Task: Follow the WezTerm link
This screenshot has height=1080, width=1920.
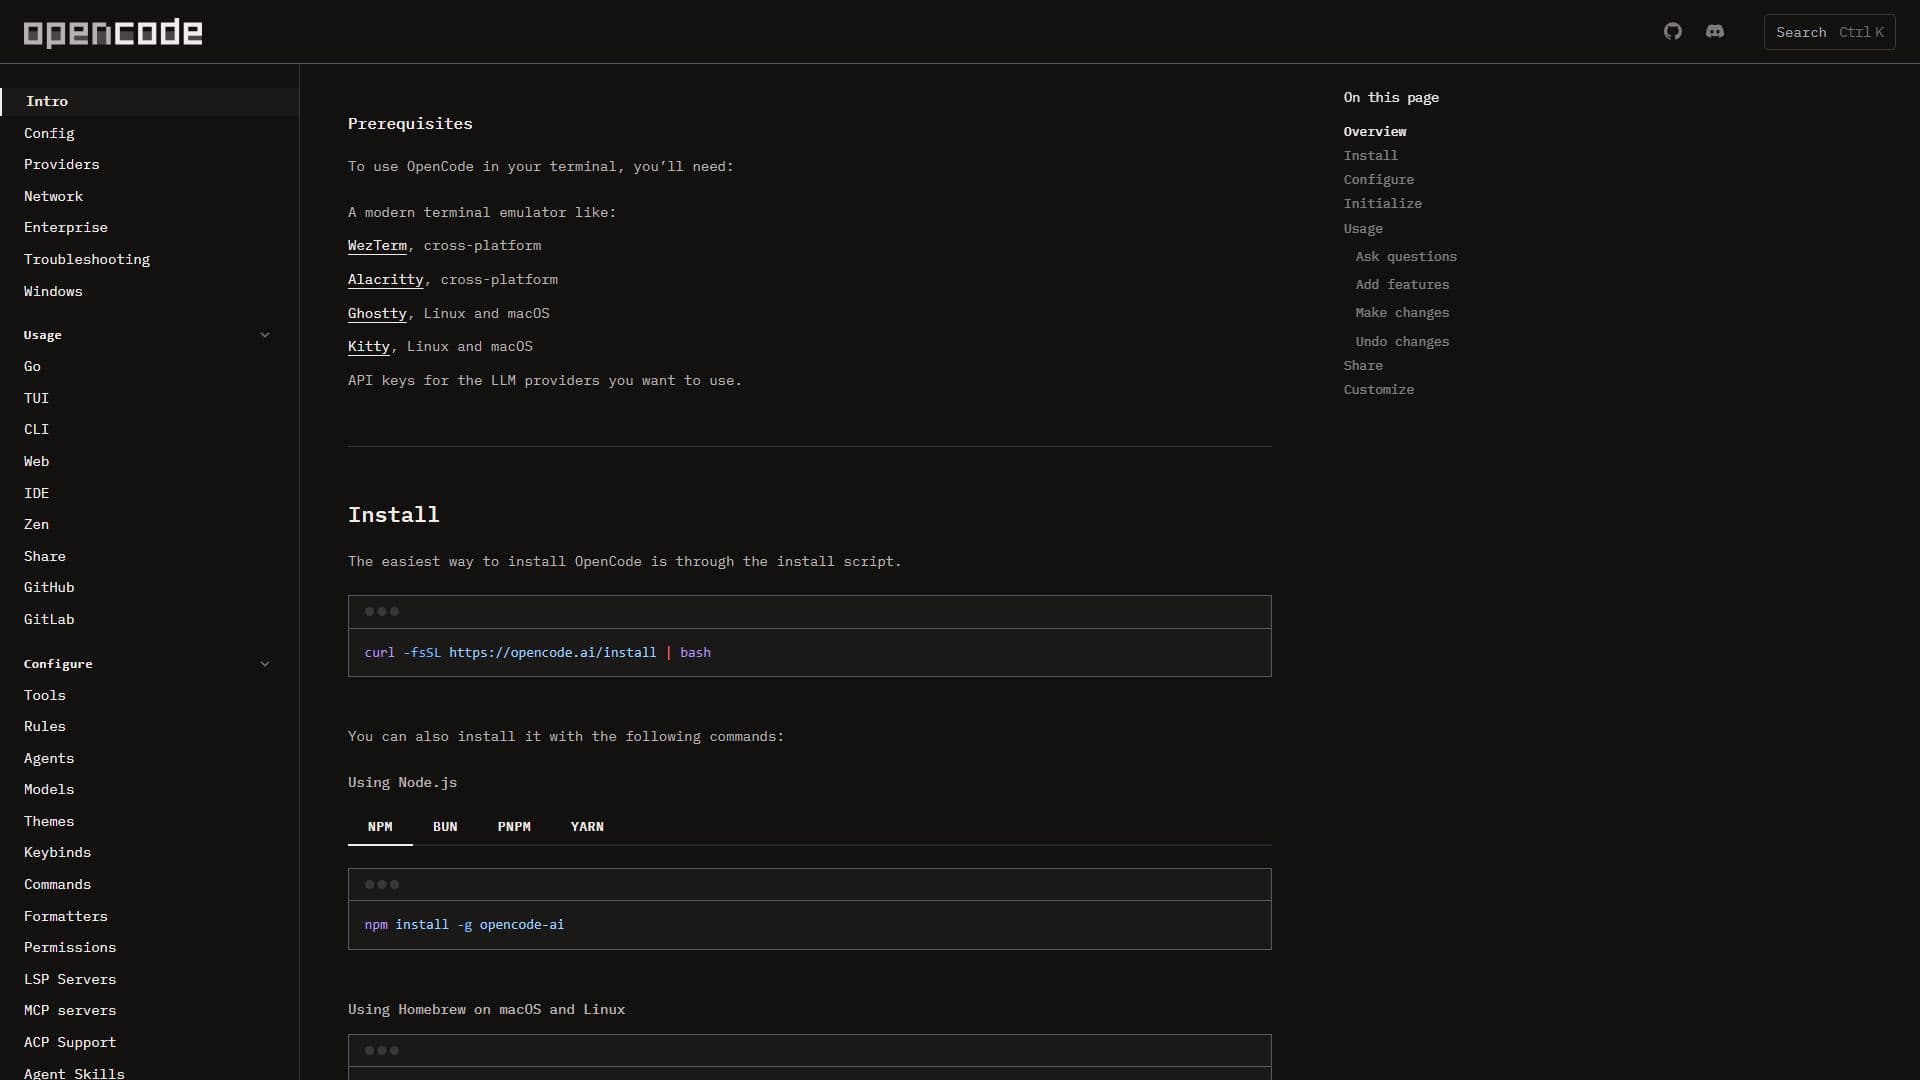Action: coord(377,246)
